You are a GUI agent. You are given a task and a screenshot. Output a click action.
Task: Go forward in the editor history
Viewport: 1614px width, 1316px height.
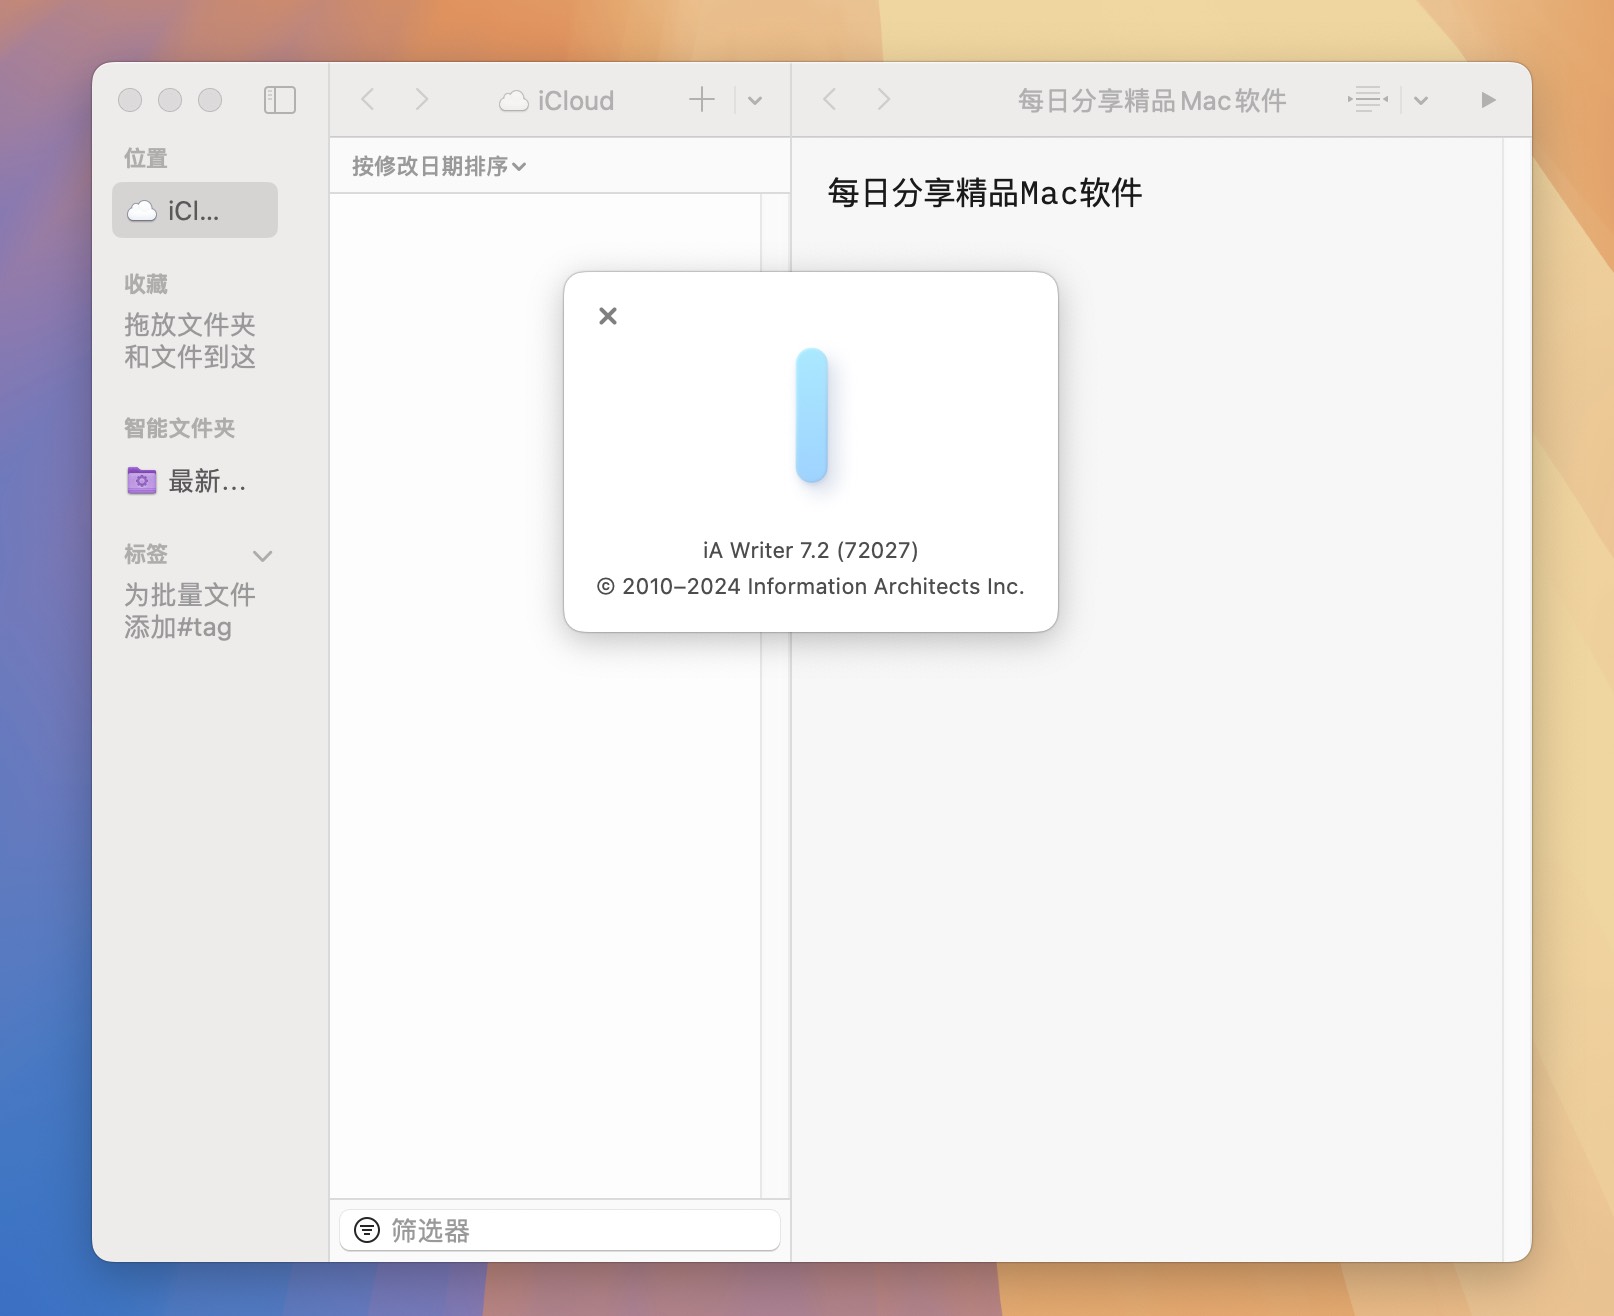point(883,99)
